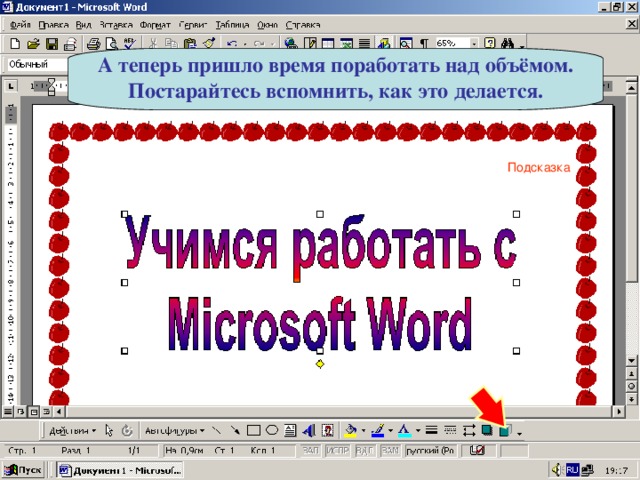This screenshot has height=480, width=640.
Task: Open the Окно menu
Action: pos(267,25)
